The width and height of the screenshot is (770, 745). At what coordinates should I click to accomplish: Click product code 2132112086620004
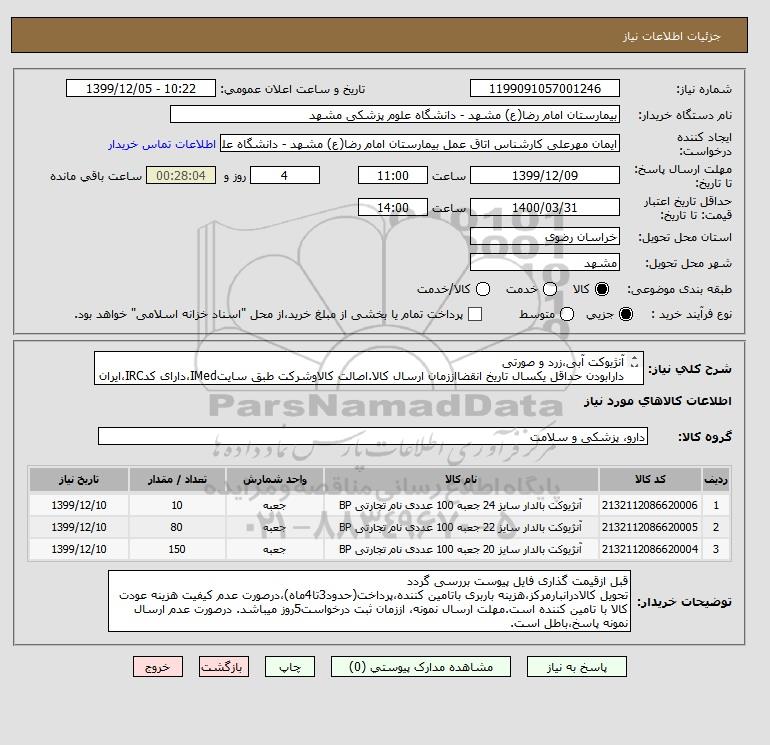pos(650,550)
